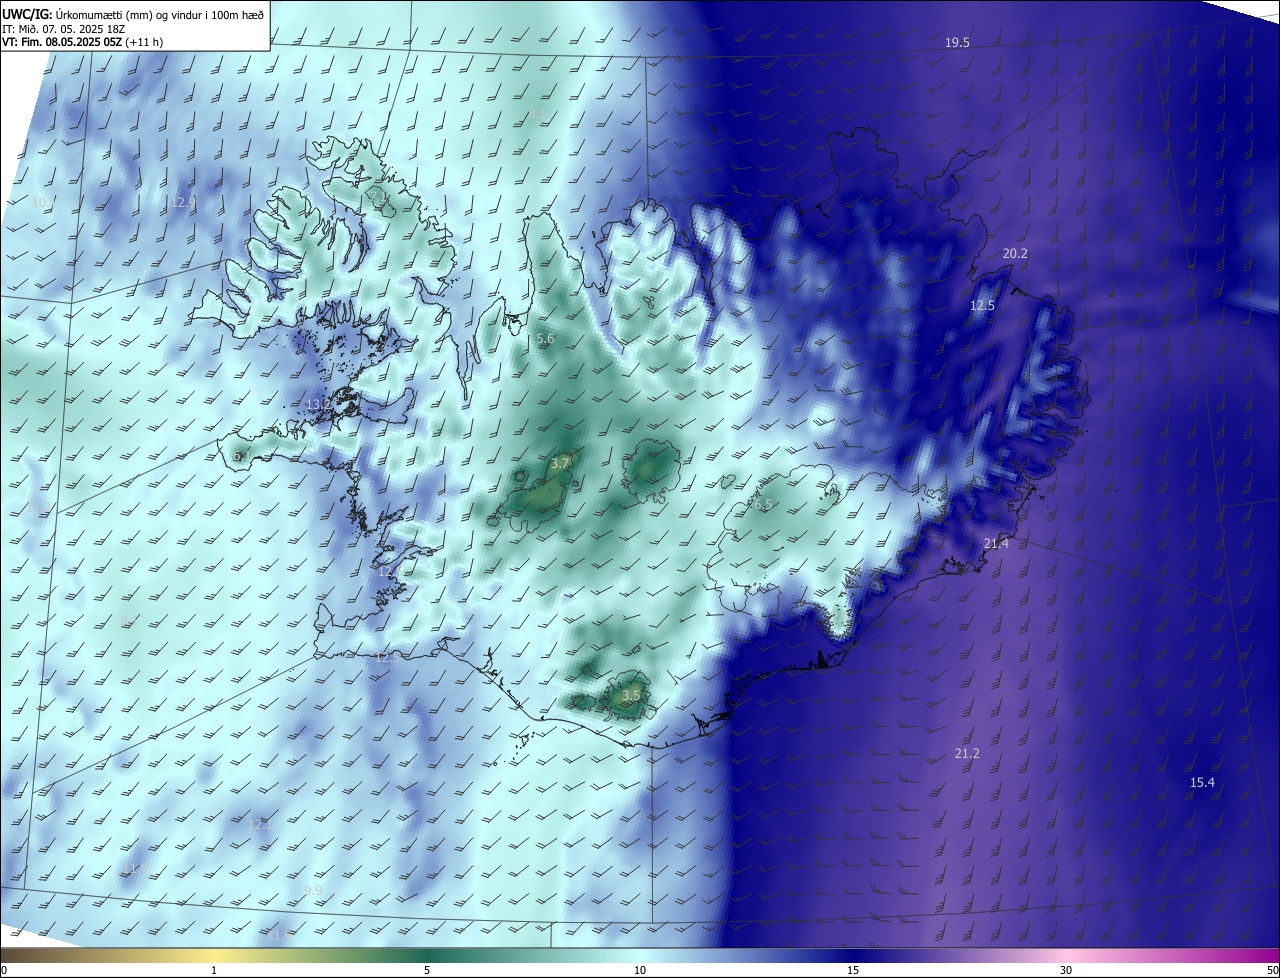The height and width of the screenshot is (978, 1280).
Task: Click the 3.5 value label
Action: (x=631, y=695)
